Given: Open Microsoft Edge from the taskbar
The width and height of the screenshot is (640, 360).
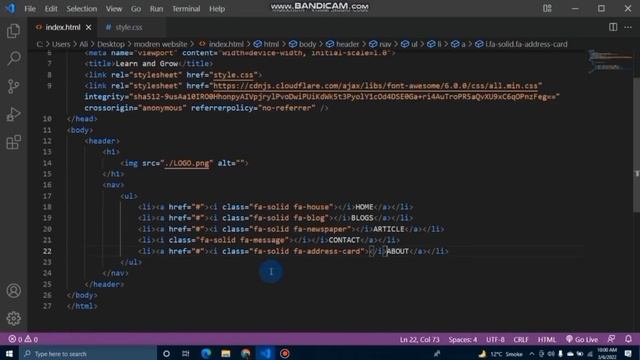Looking at the screenshot, I should [x=206, y=353].
